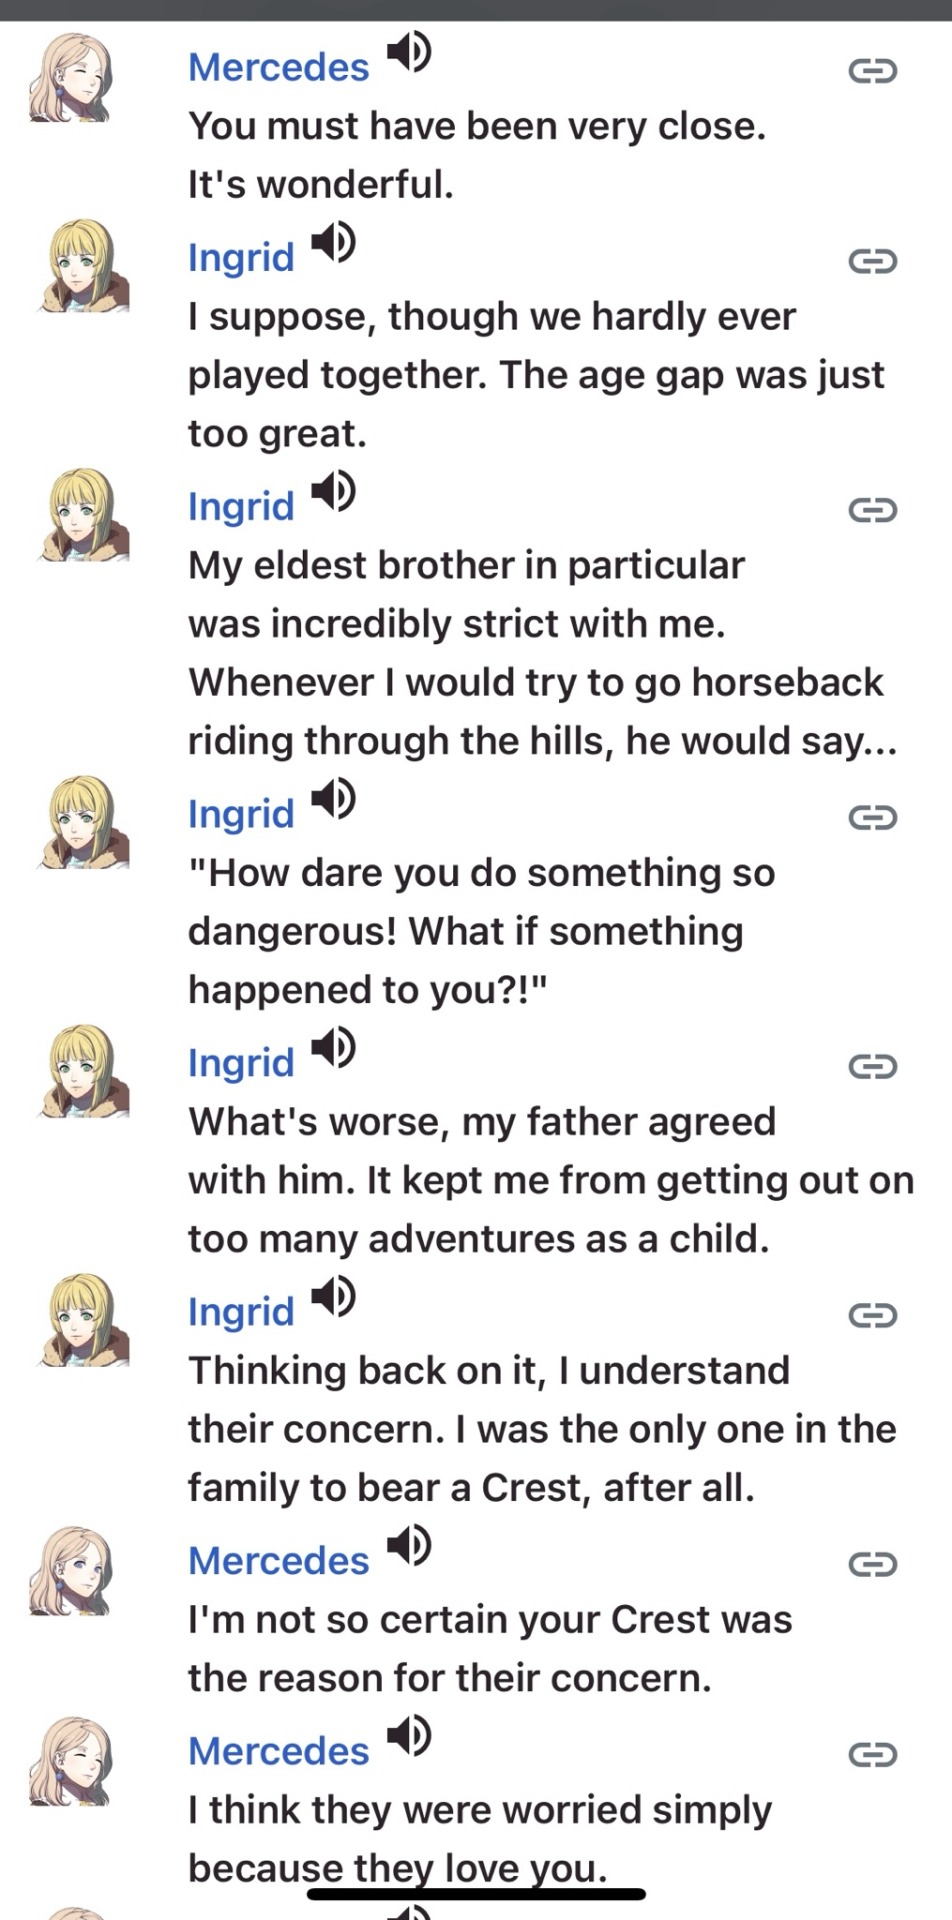Play audio for Ingrid's "I suppose" line
Screen dimensions: 952x1920
333,242
